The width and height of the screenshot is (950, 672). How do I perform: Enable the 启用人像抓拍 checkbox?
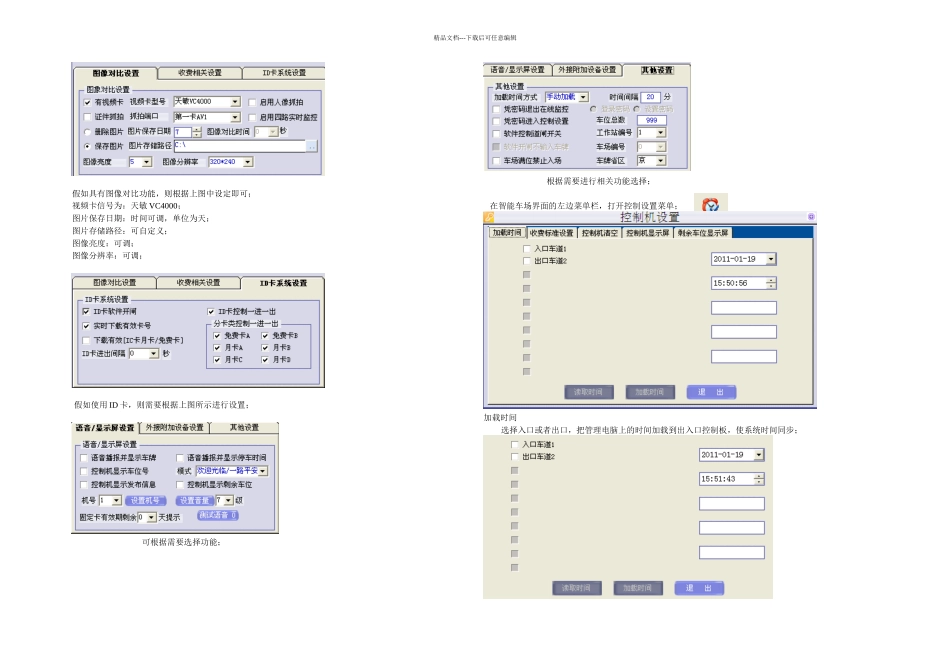click(x=252, y=102)
